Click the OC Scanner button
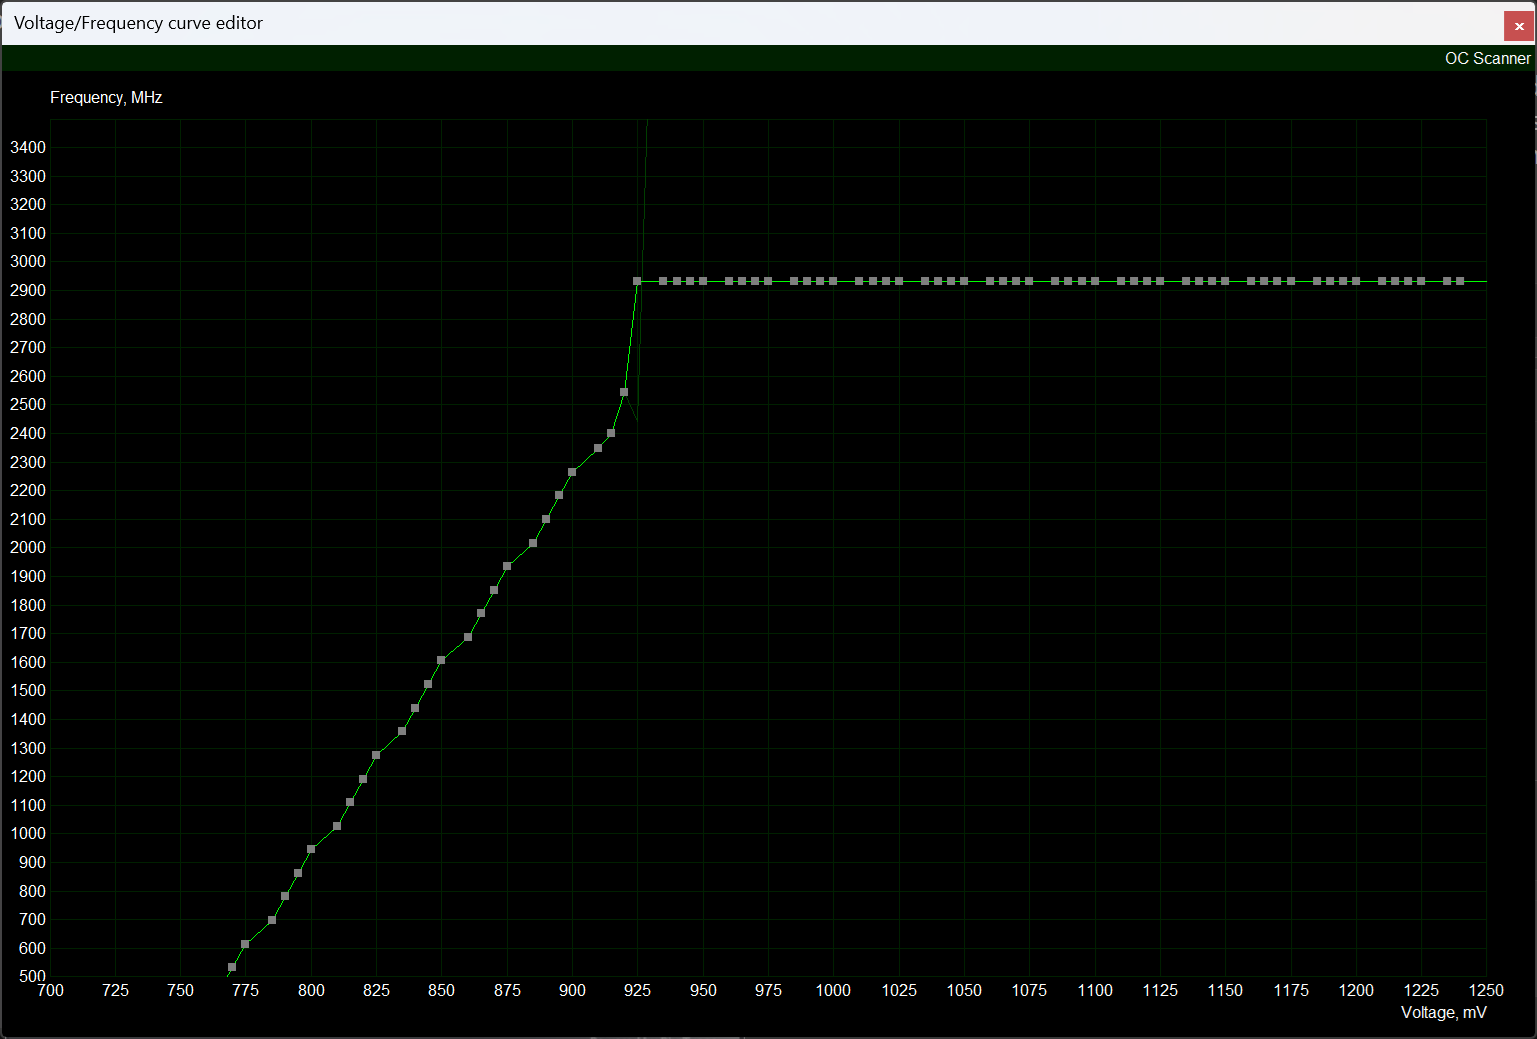This screenshot has height=1039, width=1537. (x=1486, y=58)
